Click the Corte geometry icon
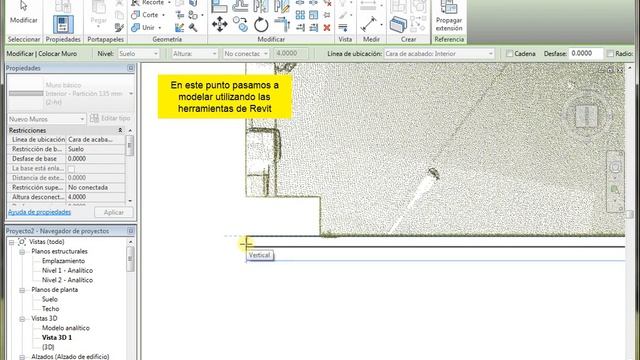Screen dimensions: 640x360 (136, 15)
